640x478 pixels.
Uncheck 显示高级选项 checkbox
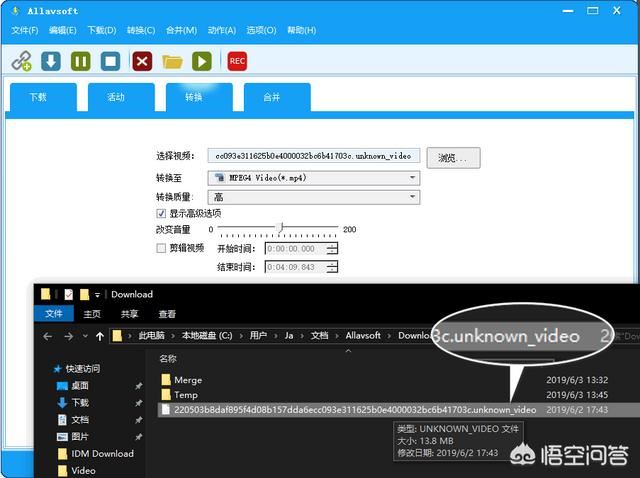tap(161, 213)
